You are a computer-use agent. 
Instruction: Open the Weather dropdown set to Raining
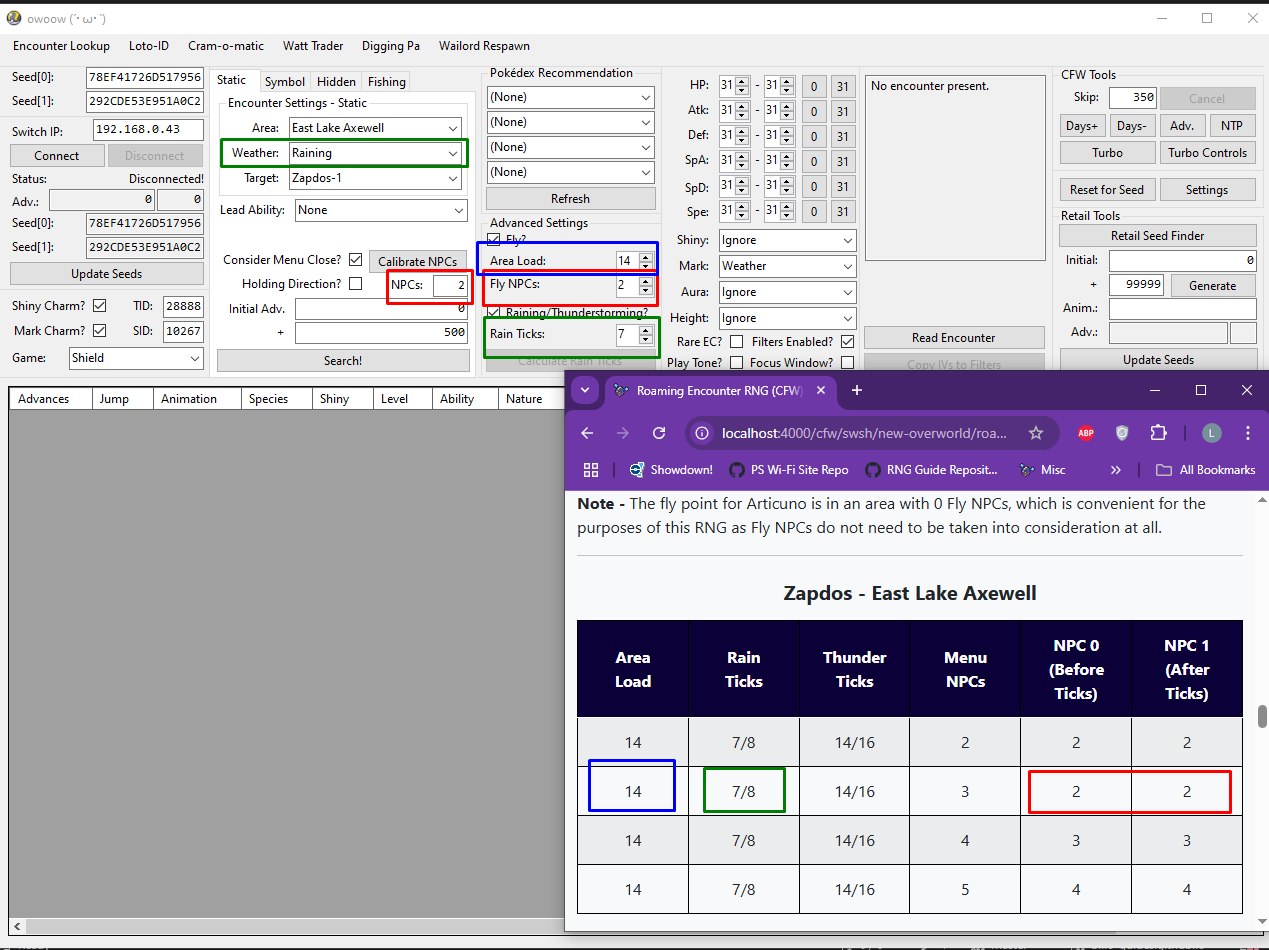pyautogui.click(x=375, y=153)
